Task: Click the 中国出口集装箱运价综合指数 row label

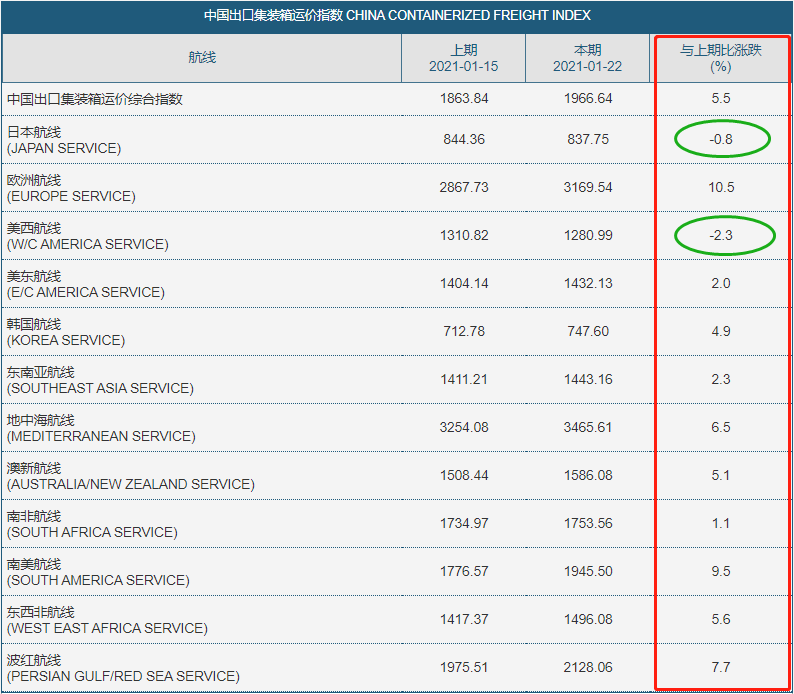Action: point(95,99)
